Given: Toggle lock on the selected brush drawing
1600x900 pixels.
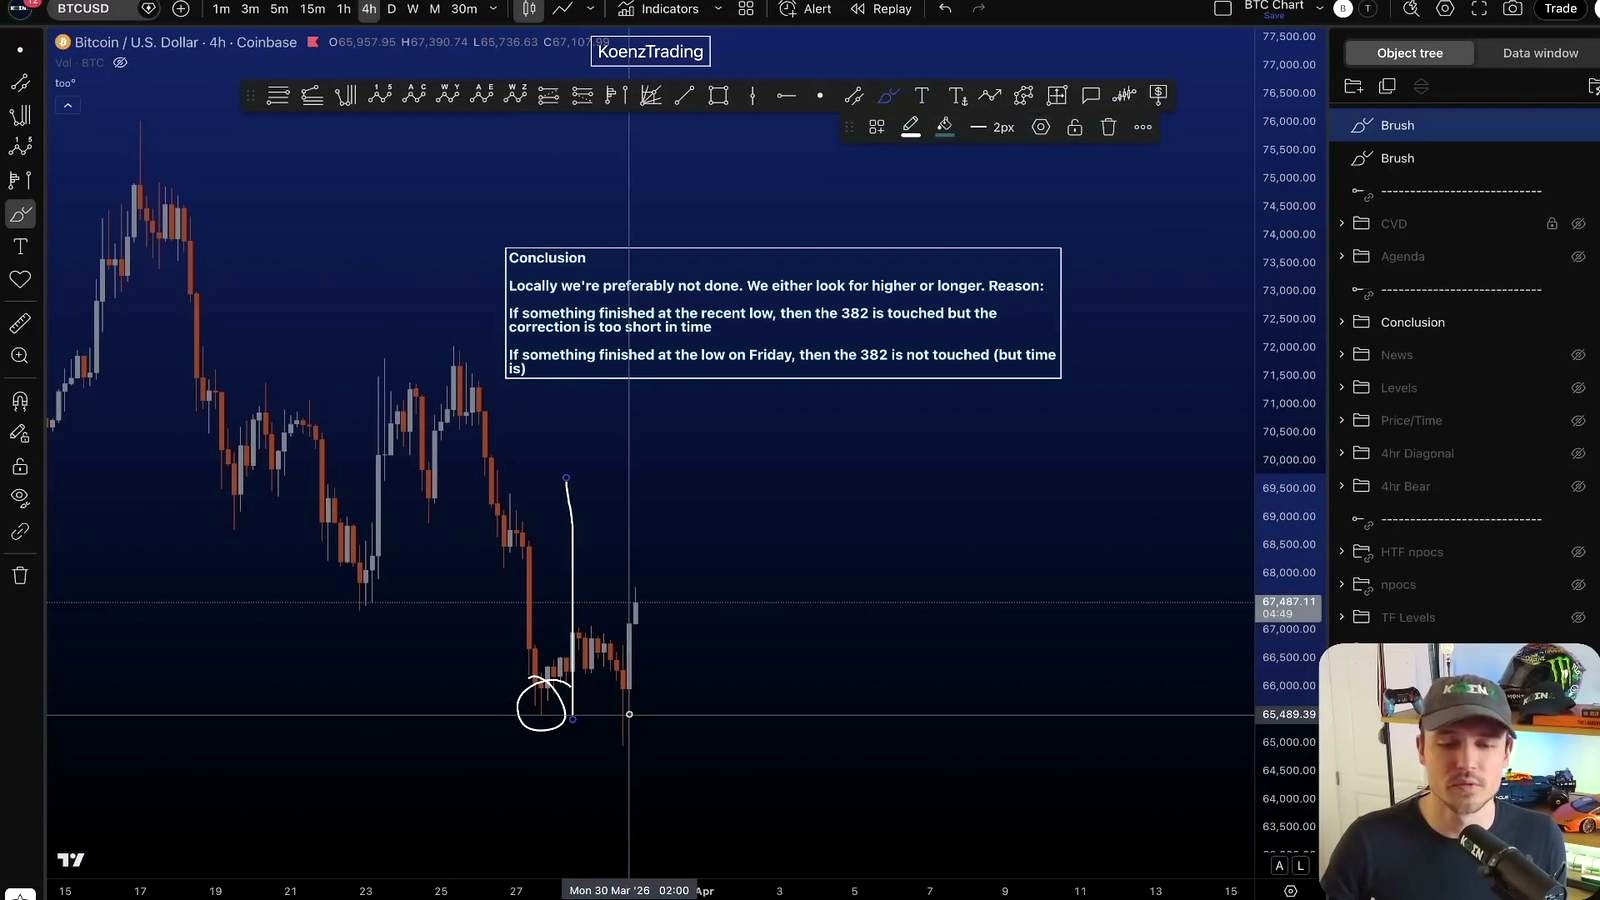Looking at the screenshot, I should (x=1075, y=127).
